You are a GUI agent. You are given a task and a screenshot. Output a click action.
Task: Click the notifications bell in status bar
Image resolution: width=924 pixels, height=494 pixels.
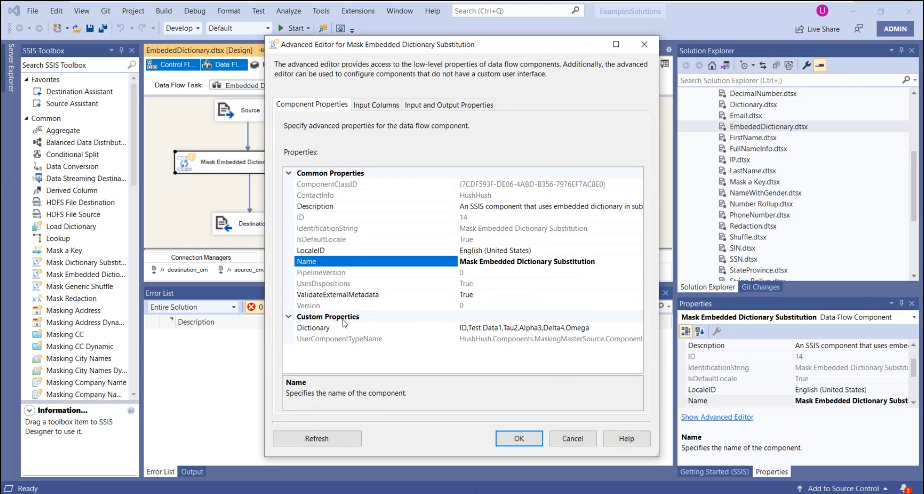point(905,488)
